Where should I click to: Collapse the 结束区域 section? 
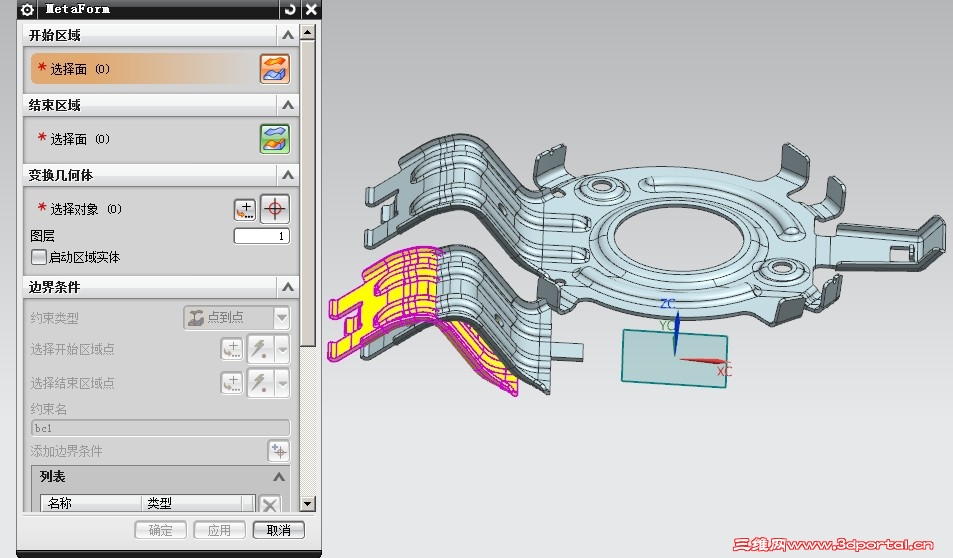pos(287,105)
